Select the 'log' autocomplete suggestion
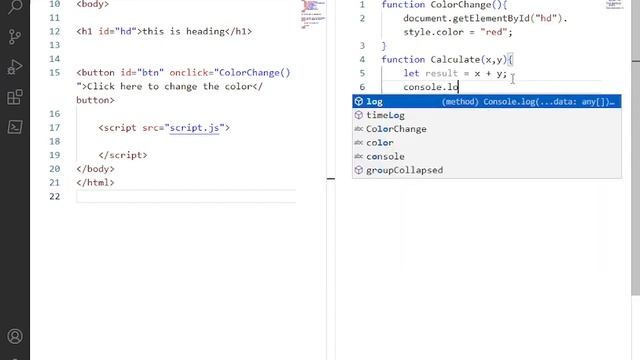Screen dimensions: 640x360 [x=487, y=102]
